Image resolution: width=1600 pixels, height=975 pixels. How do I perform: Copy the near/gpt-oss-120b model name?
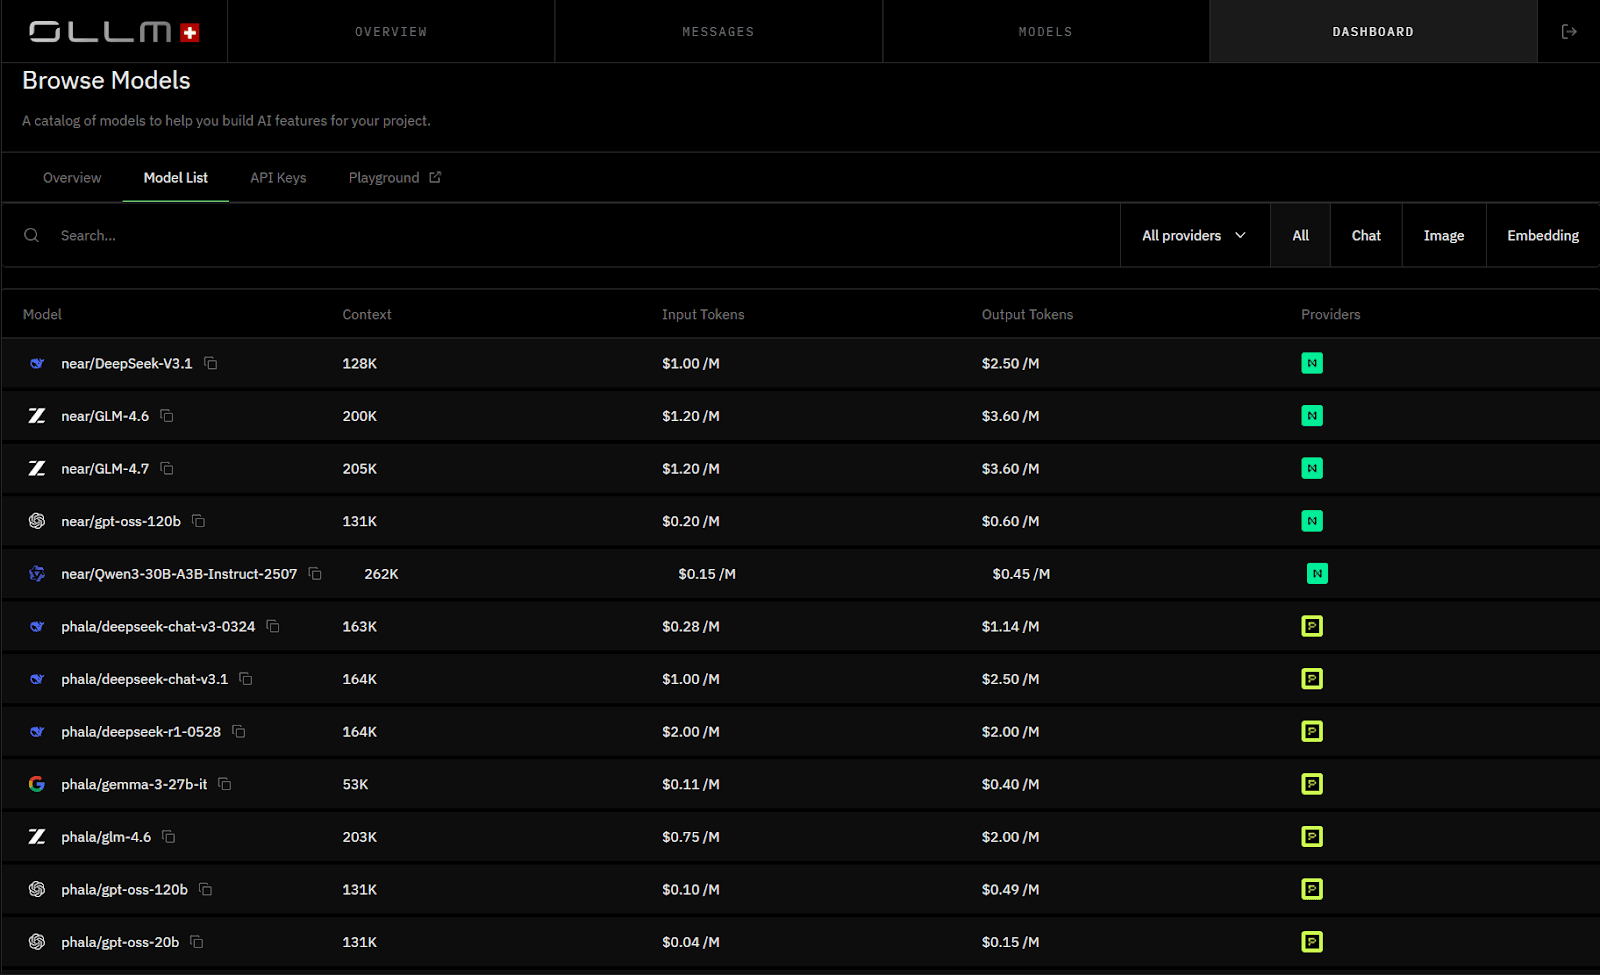coord(199,521)
